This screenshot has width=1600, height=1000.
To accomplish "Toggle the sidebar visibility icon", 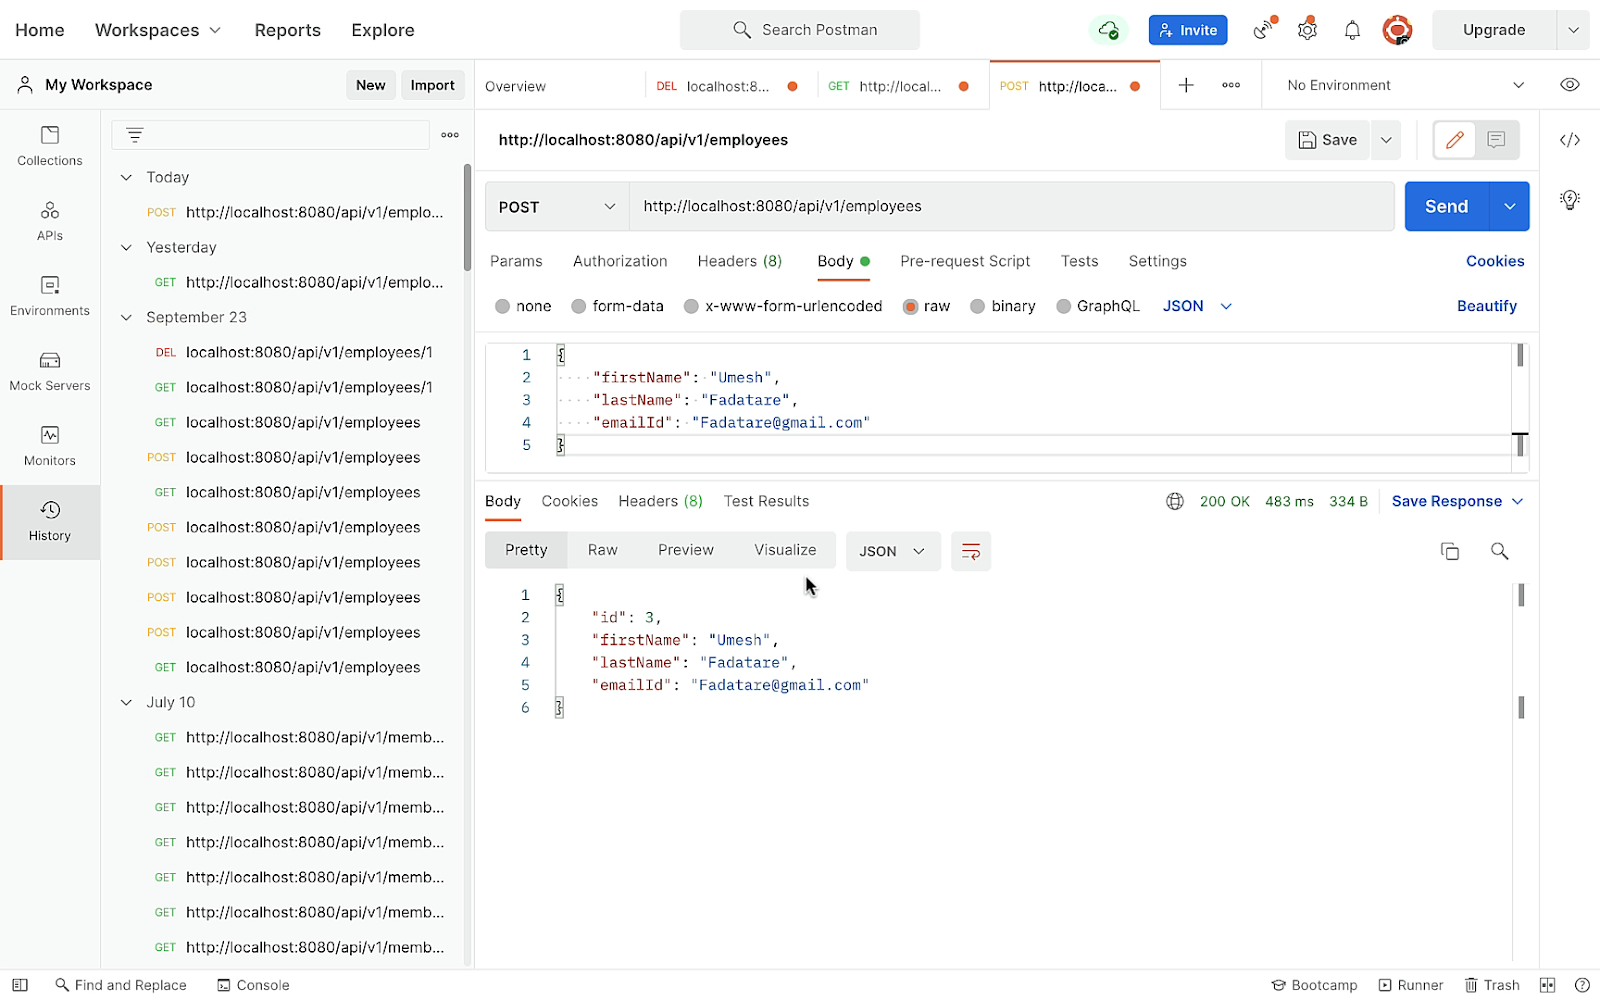I will 20,985.
